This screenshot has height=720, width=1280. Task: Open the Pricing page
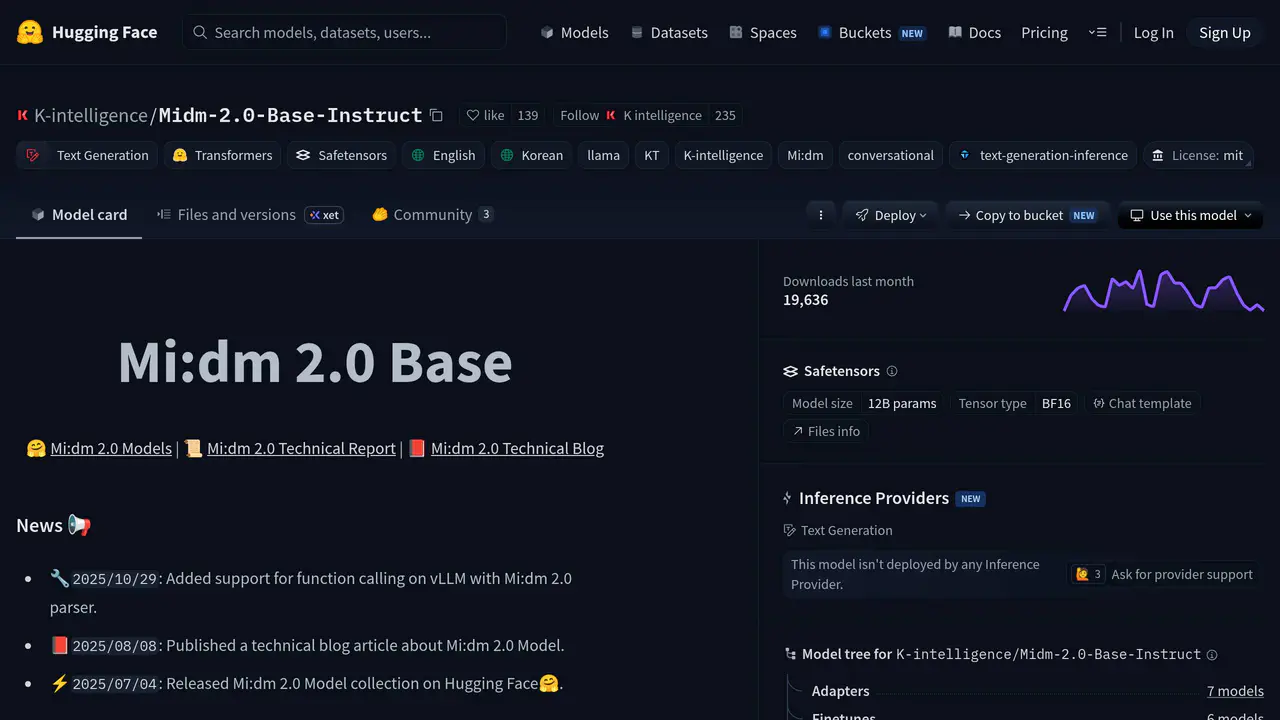[x=1044, y=32]
